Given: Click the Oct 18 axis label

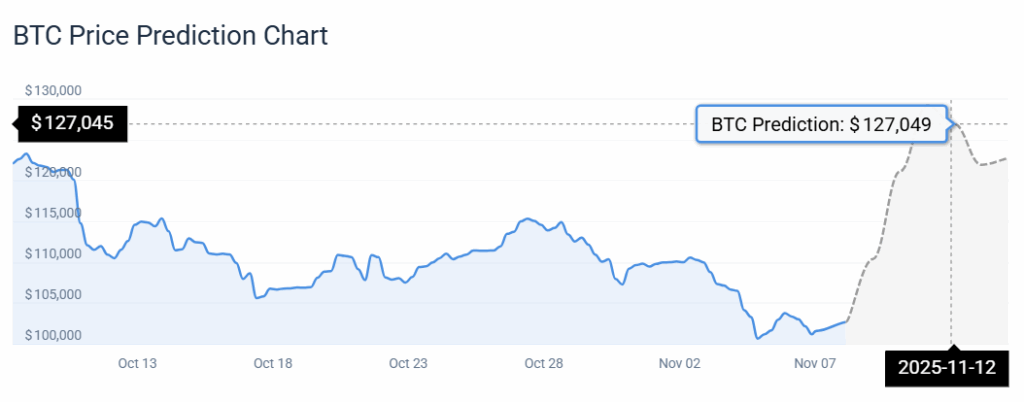Looking at the screenshot, I should 272,363.
